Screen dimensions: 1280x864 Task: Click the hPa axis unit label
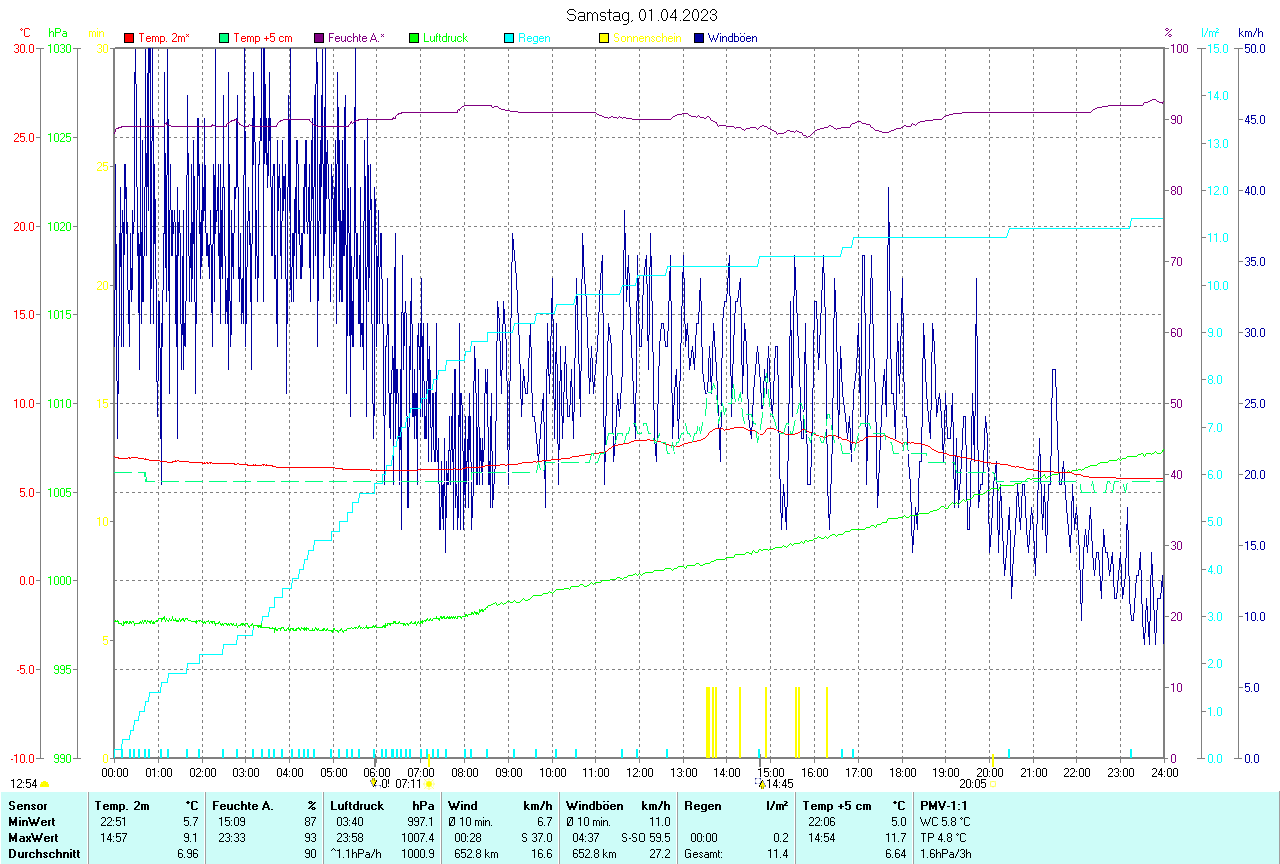pyautogui.click(x=57, y=33)
